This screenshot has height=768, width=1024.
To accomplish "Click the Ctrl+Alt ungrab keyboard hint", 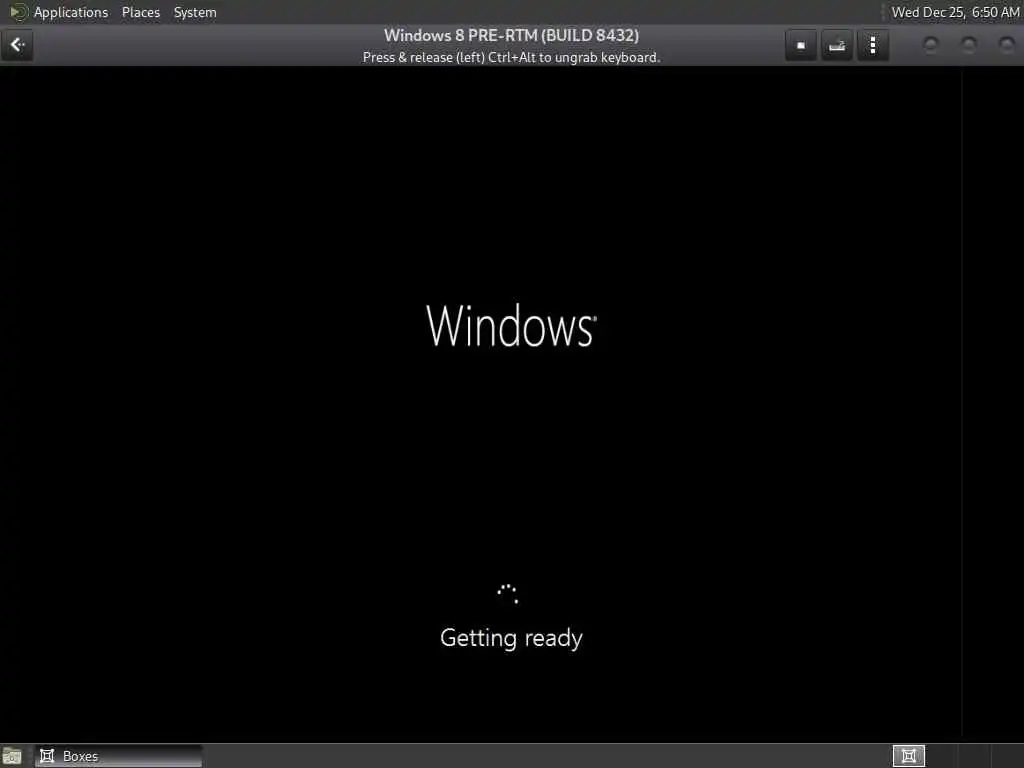I will pyautogui.click(x=511, y=57).
